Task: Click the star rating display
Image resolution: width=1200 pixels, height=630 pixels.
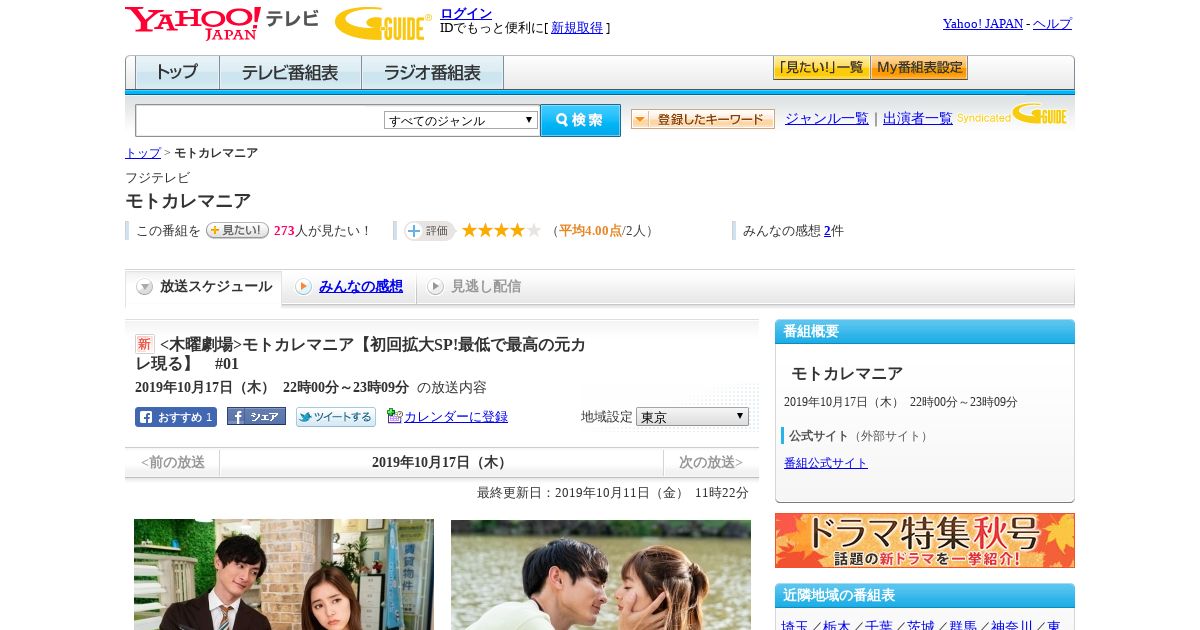Action: (x=501, y=230)
